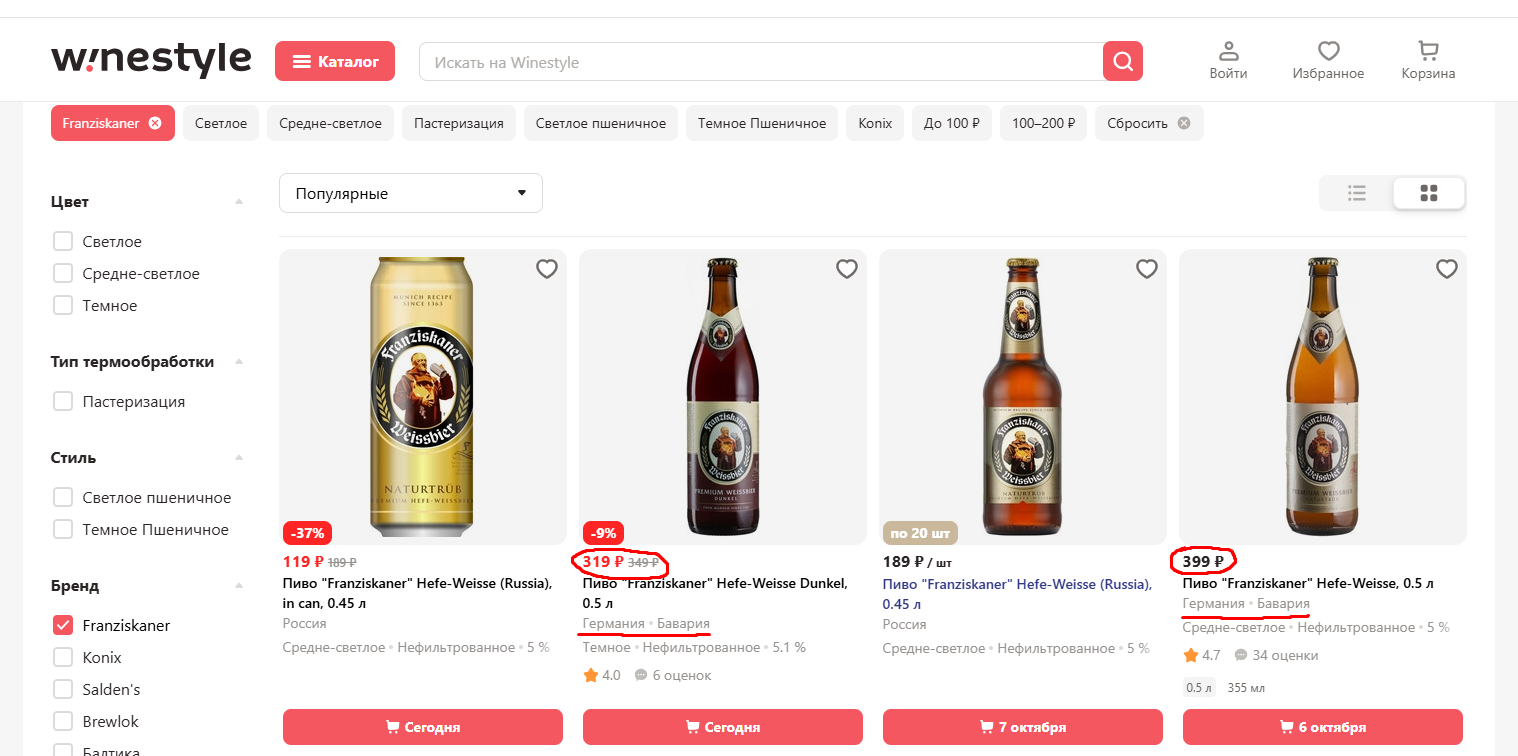Collapse the Бренд filter section

click(x=238, y=586)
